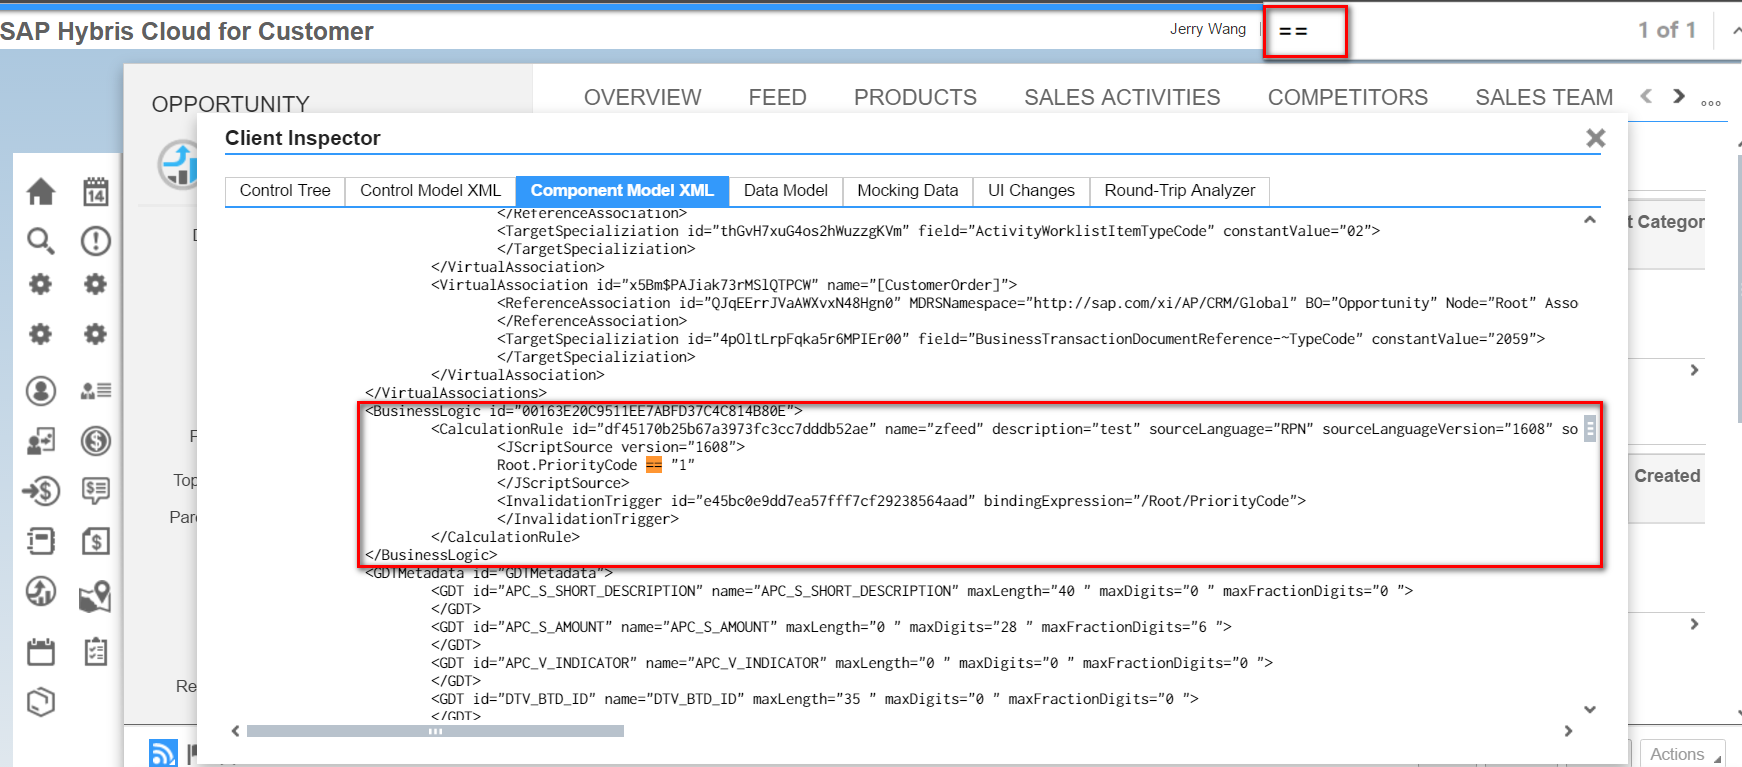Click the opportunity chart icon under OPPORTUNITY
Image resolution: width=1742 pixels, height=767 pixels.
click(178, 165)
